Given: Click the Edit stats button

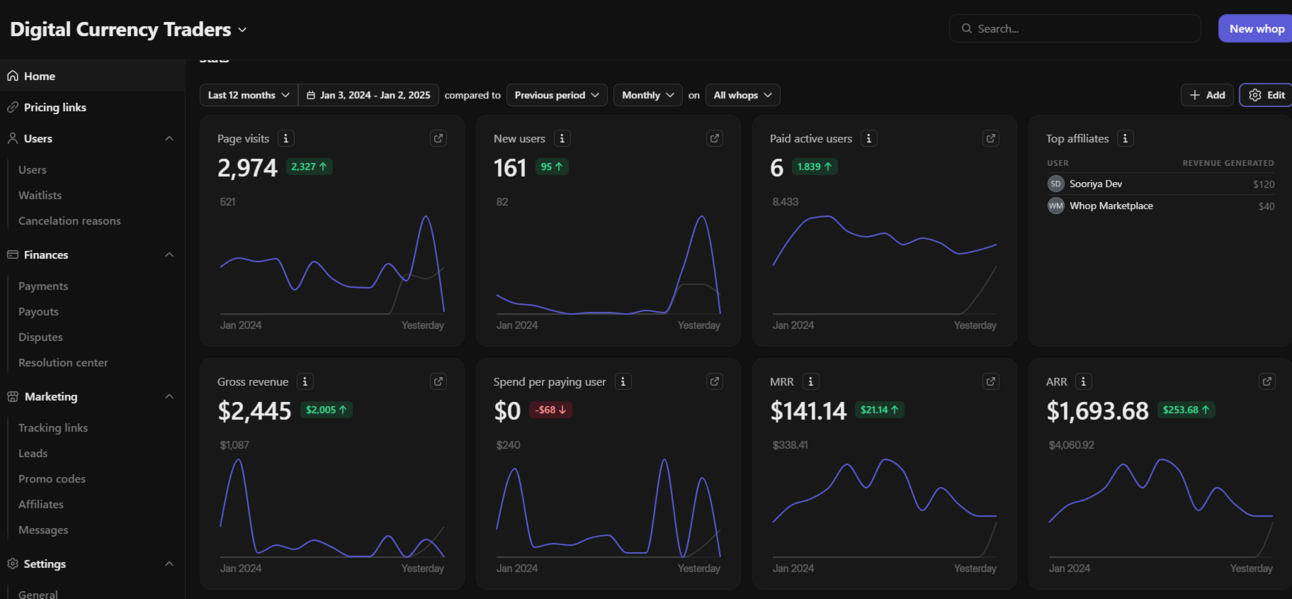Looking at the screenshot, I should click(x=1266, y=95).
